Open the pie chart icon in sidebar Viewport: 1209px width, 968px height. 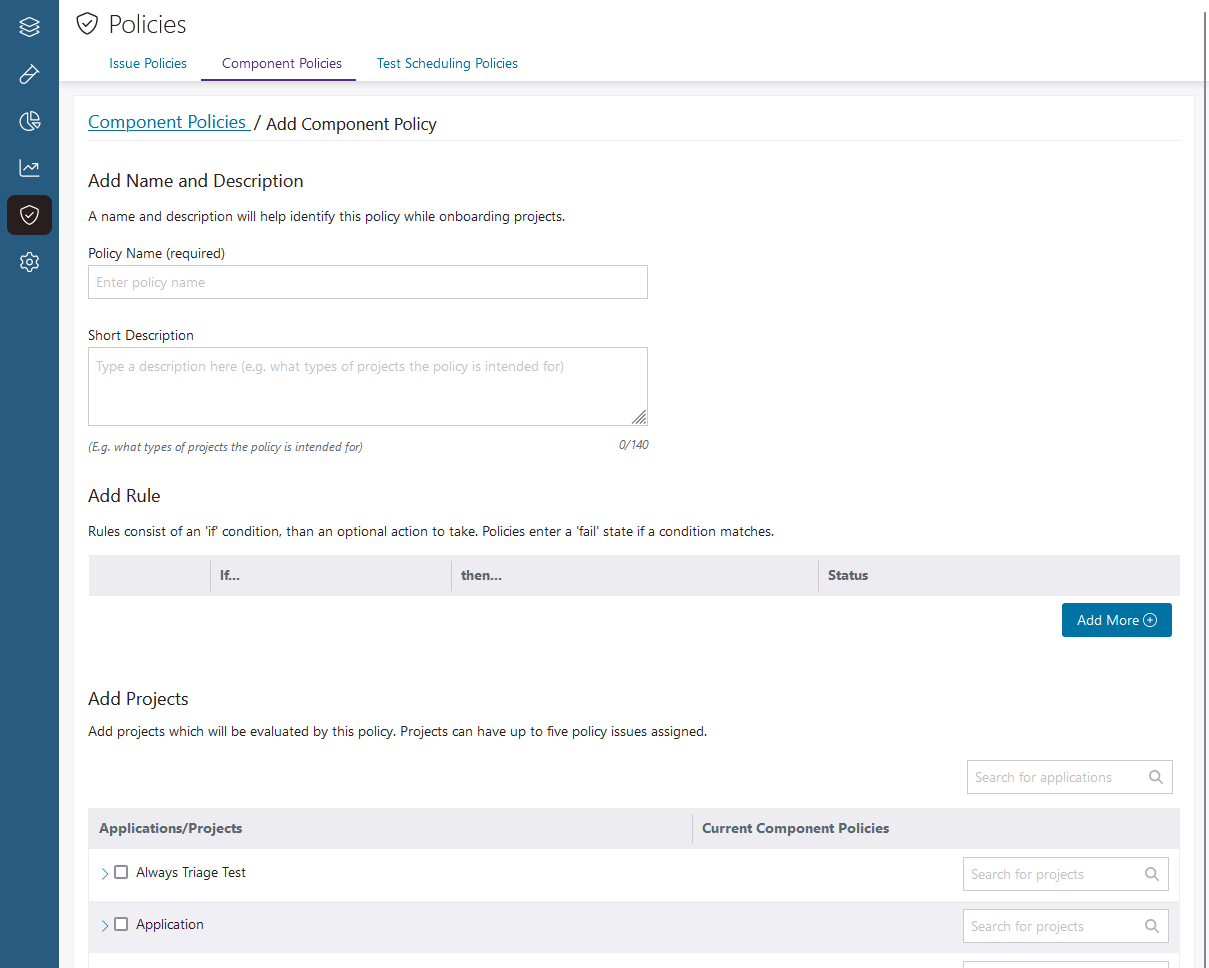(x=29, y=121)
